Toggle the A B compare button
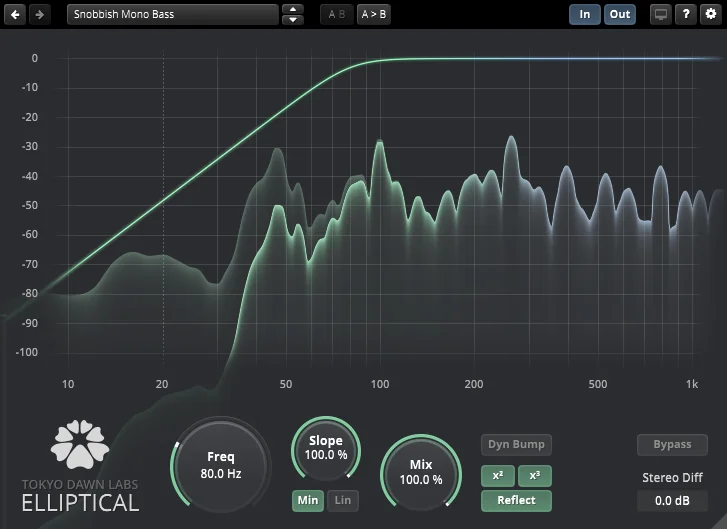This screenshot has height=529, width=727. coord(337,14)
